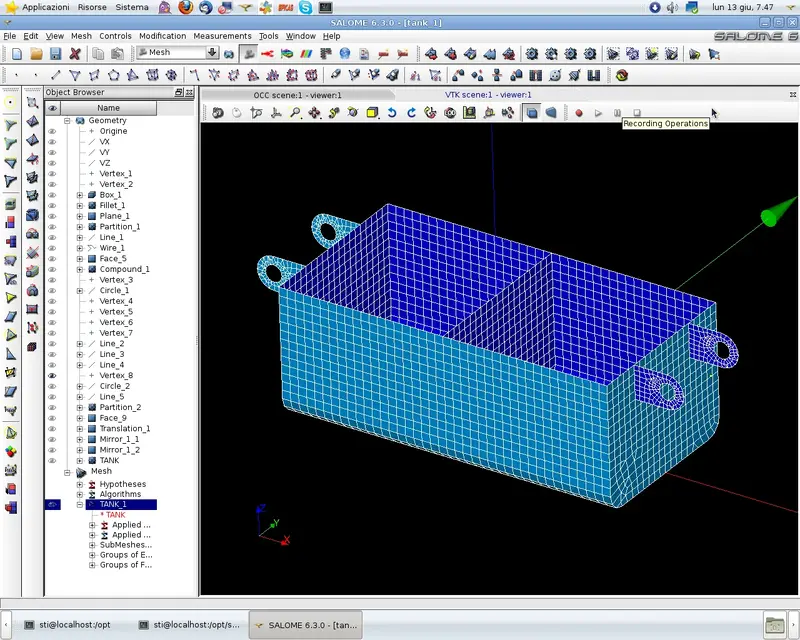Click the rainbow-striped module icon
This screenshot has width=800, height=640.
(x=306, y=54)
